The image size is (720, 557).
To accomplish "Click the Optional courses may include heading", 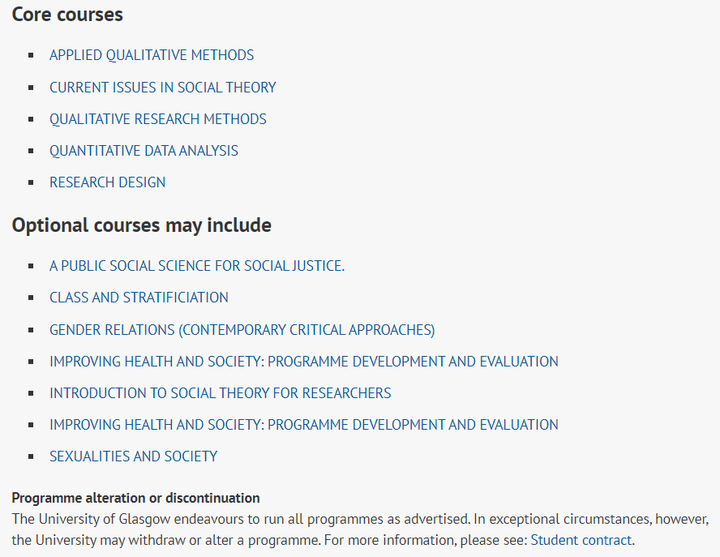I will pyautogui.click(x=141, y=225).
